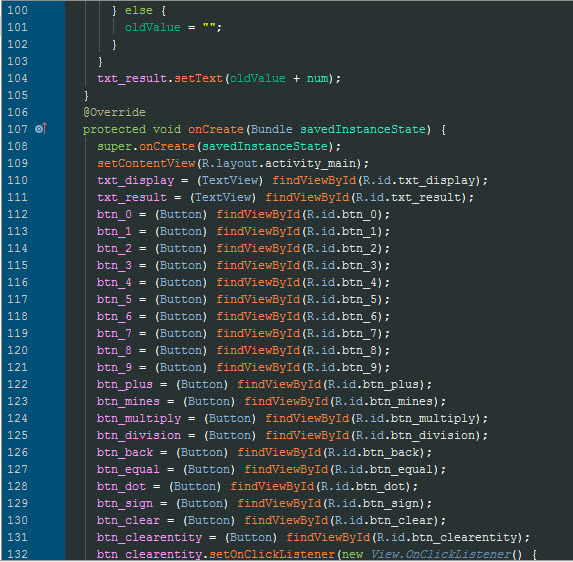
Task: Place cursor on onCreate method name declaration
Action: [x=216, y=129]
